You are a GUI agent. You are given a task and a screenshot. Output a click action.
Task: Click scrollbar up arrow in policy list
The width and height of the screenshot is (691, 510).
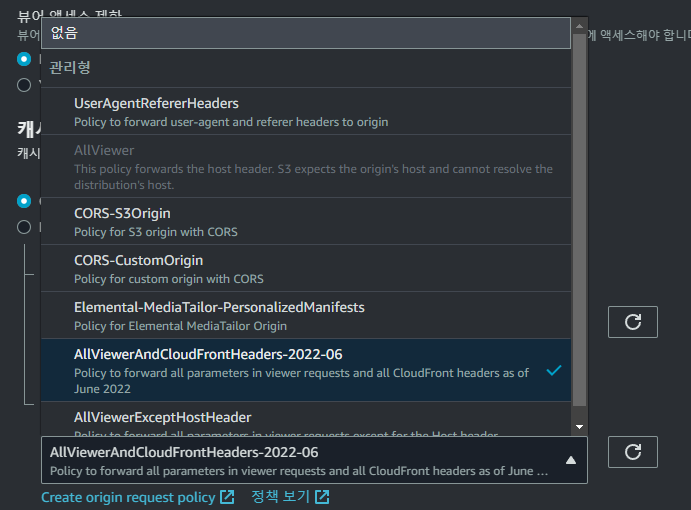(x=580, y=26)
